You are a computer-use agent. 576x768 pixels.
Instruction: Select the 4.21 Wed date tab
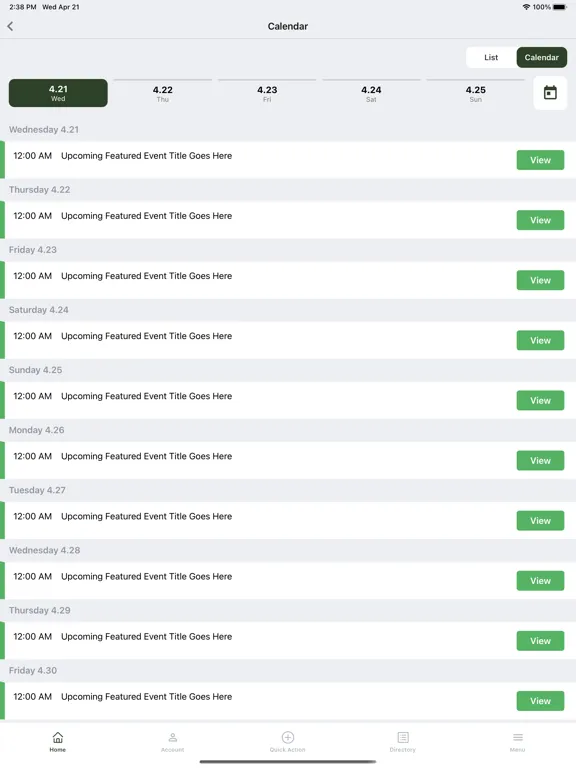pyautogui.click(x=58, y=93)
